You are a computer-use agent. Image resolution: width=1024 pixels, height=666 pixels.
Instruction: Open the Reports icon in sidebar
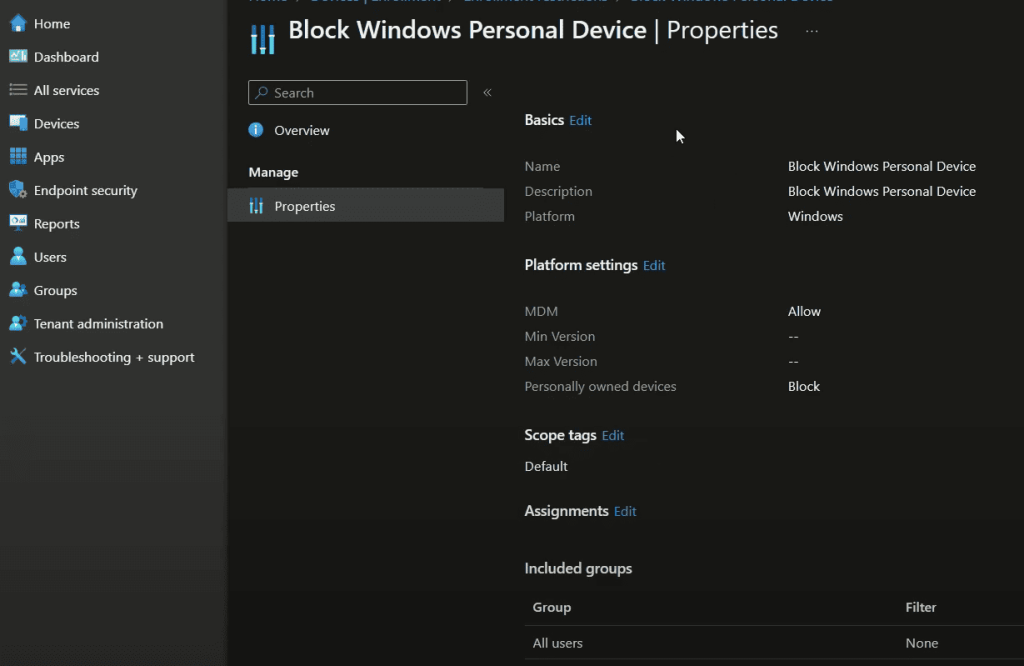pos(18,224)
